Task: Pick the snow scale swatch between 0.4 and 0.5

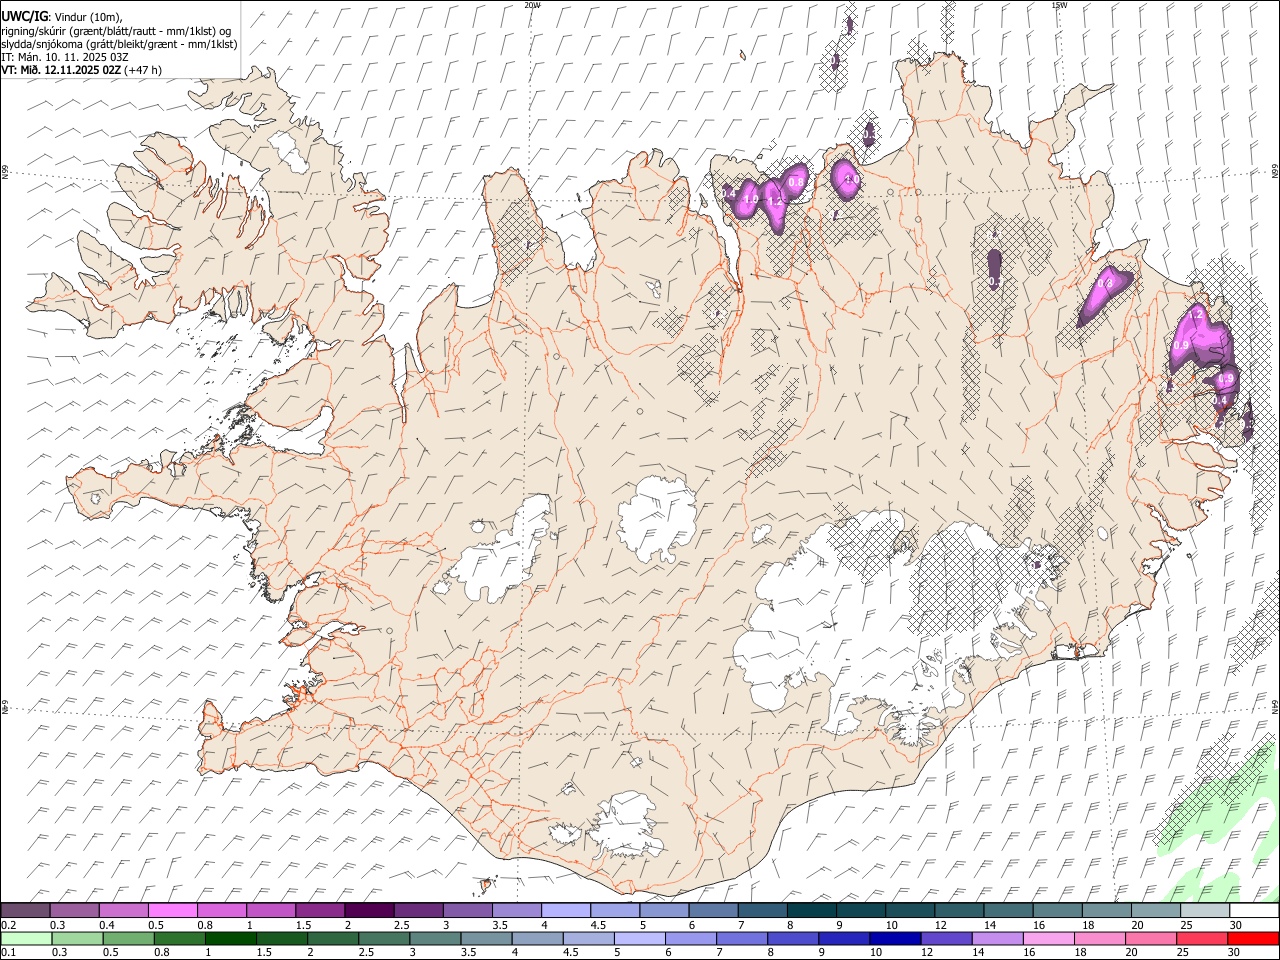Action: tap(123, 910)
